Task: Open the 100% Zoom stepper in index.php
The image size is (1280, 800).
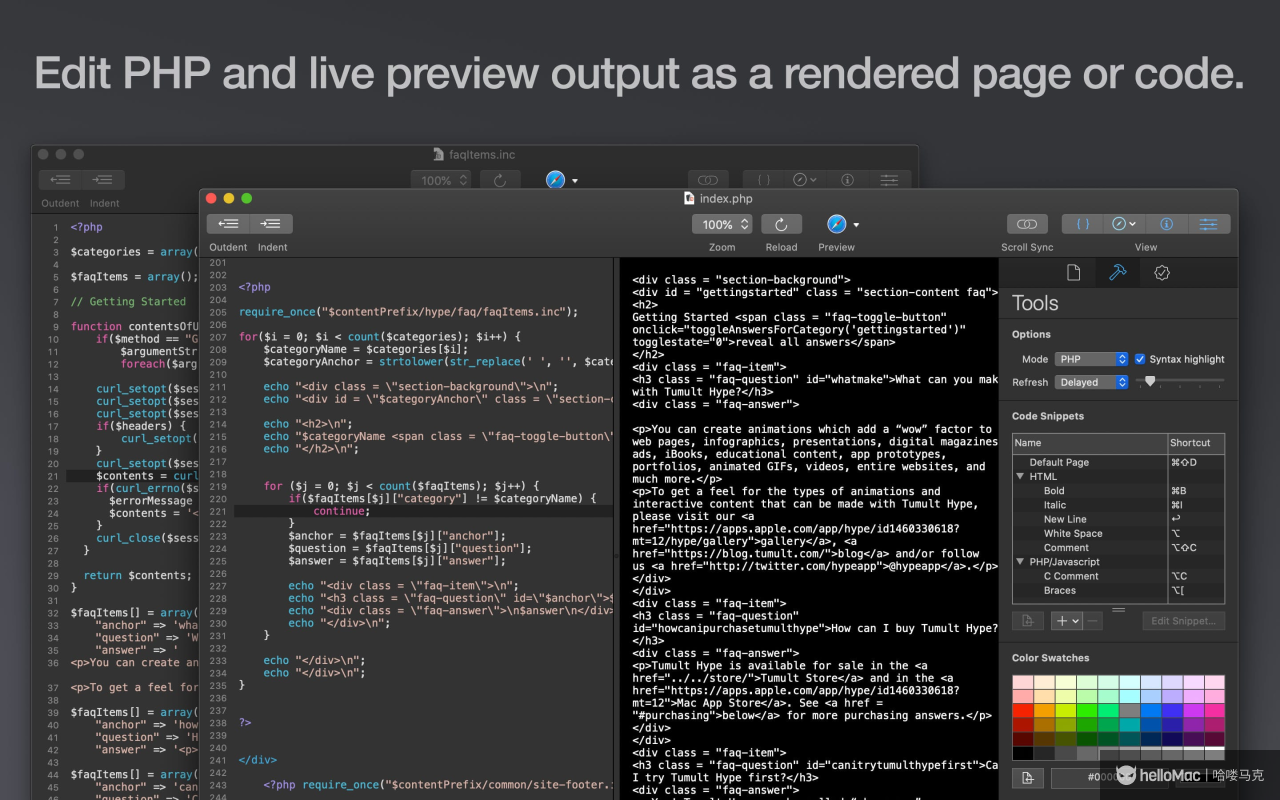Action: (x=722, y=224)
